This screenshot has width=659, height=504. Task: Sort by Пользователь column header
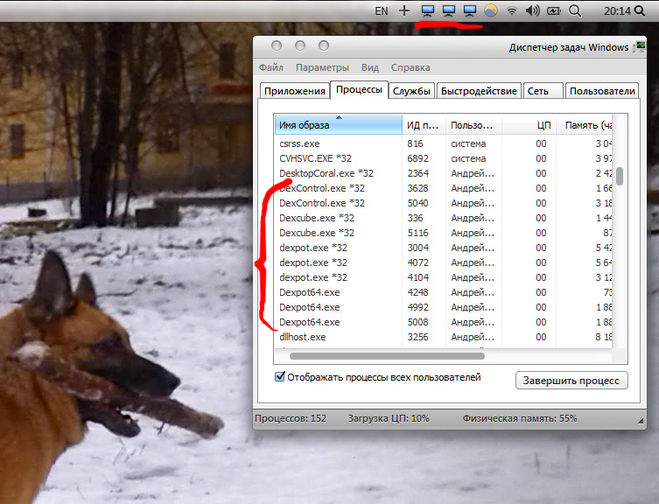pos(473,125)
